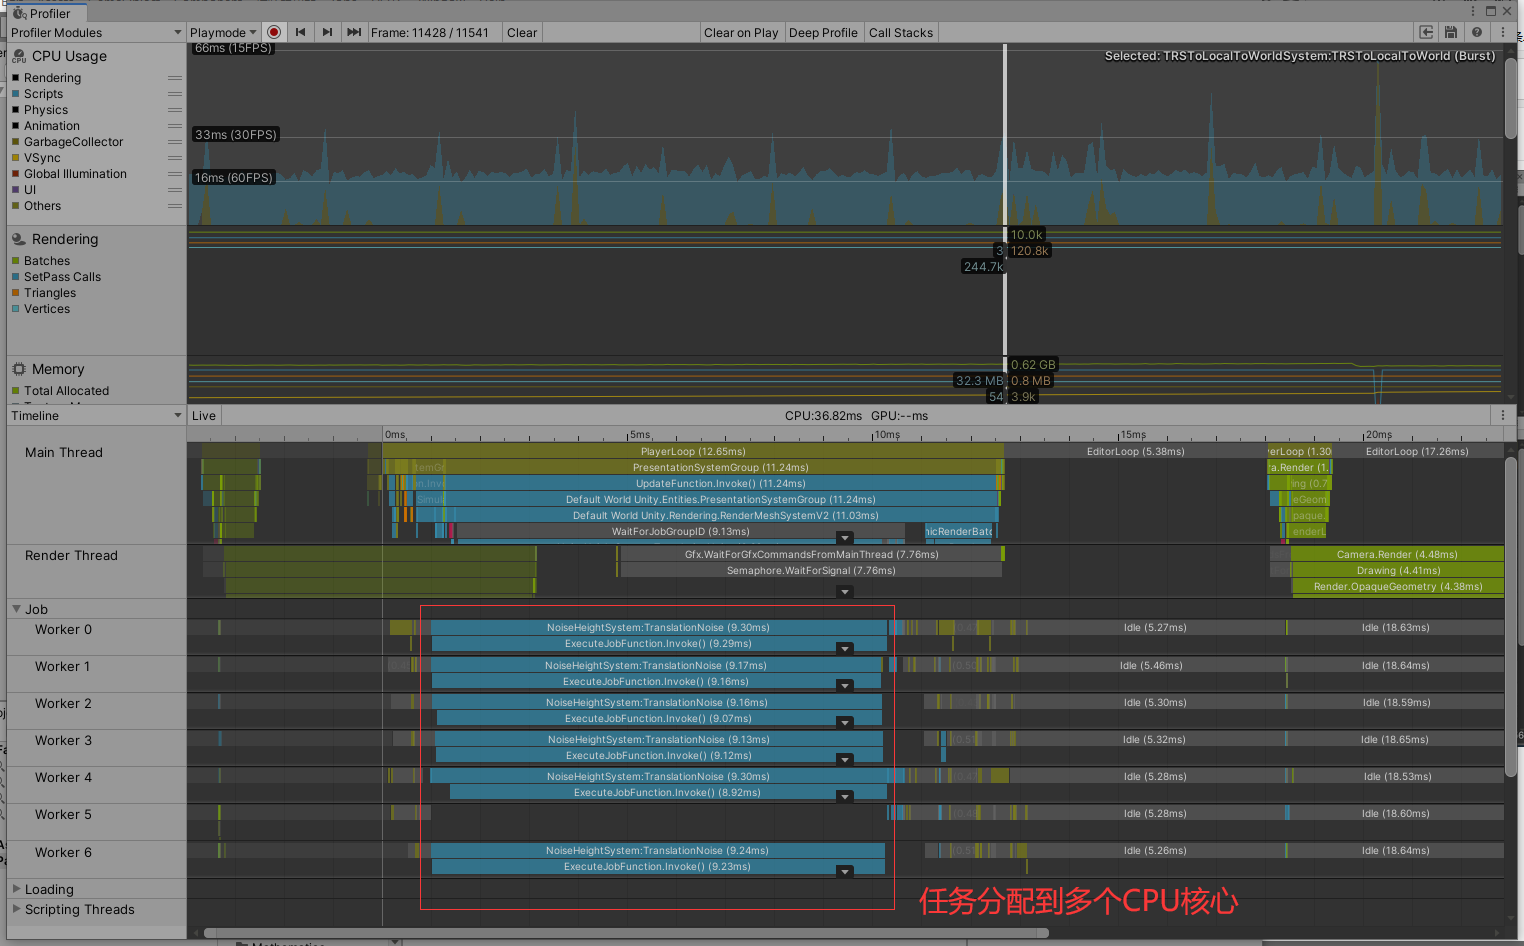Toggle Clear on Play
The height and width of the screenshot is (946, 1524).
(741, 33)
